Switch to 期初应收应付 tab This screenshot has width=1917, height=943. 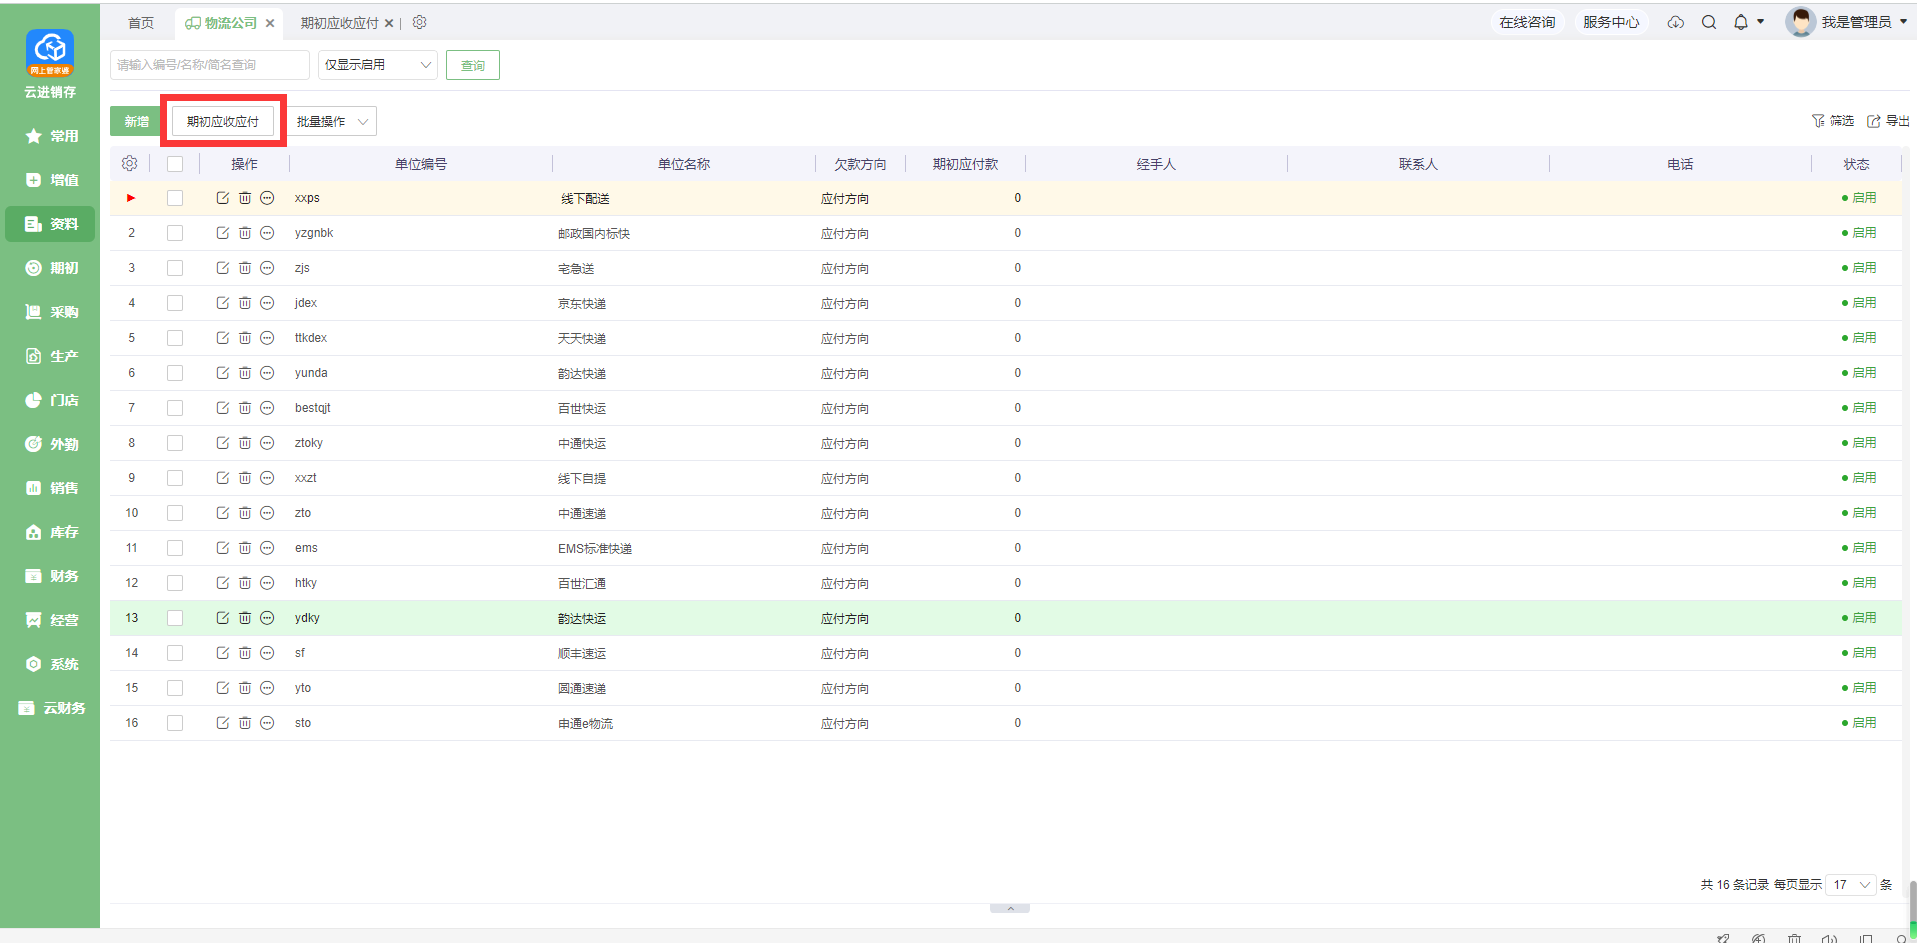tap(339, 22)
